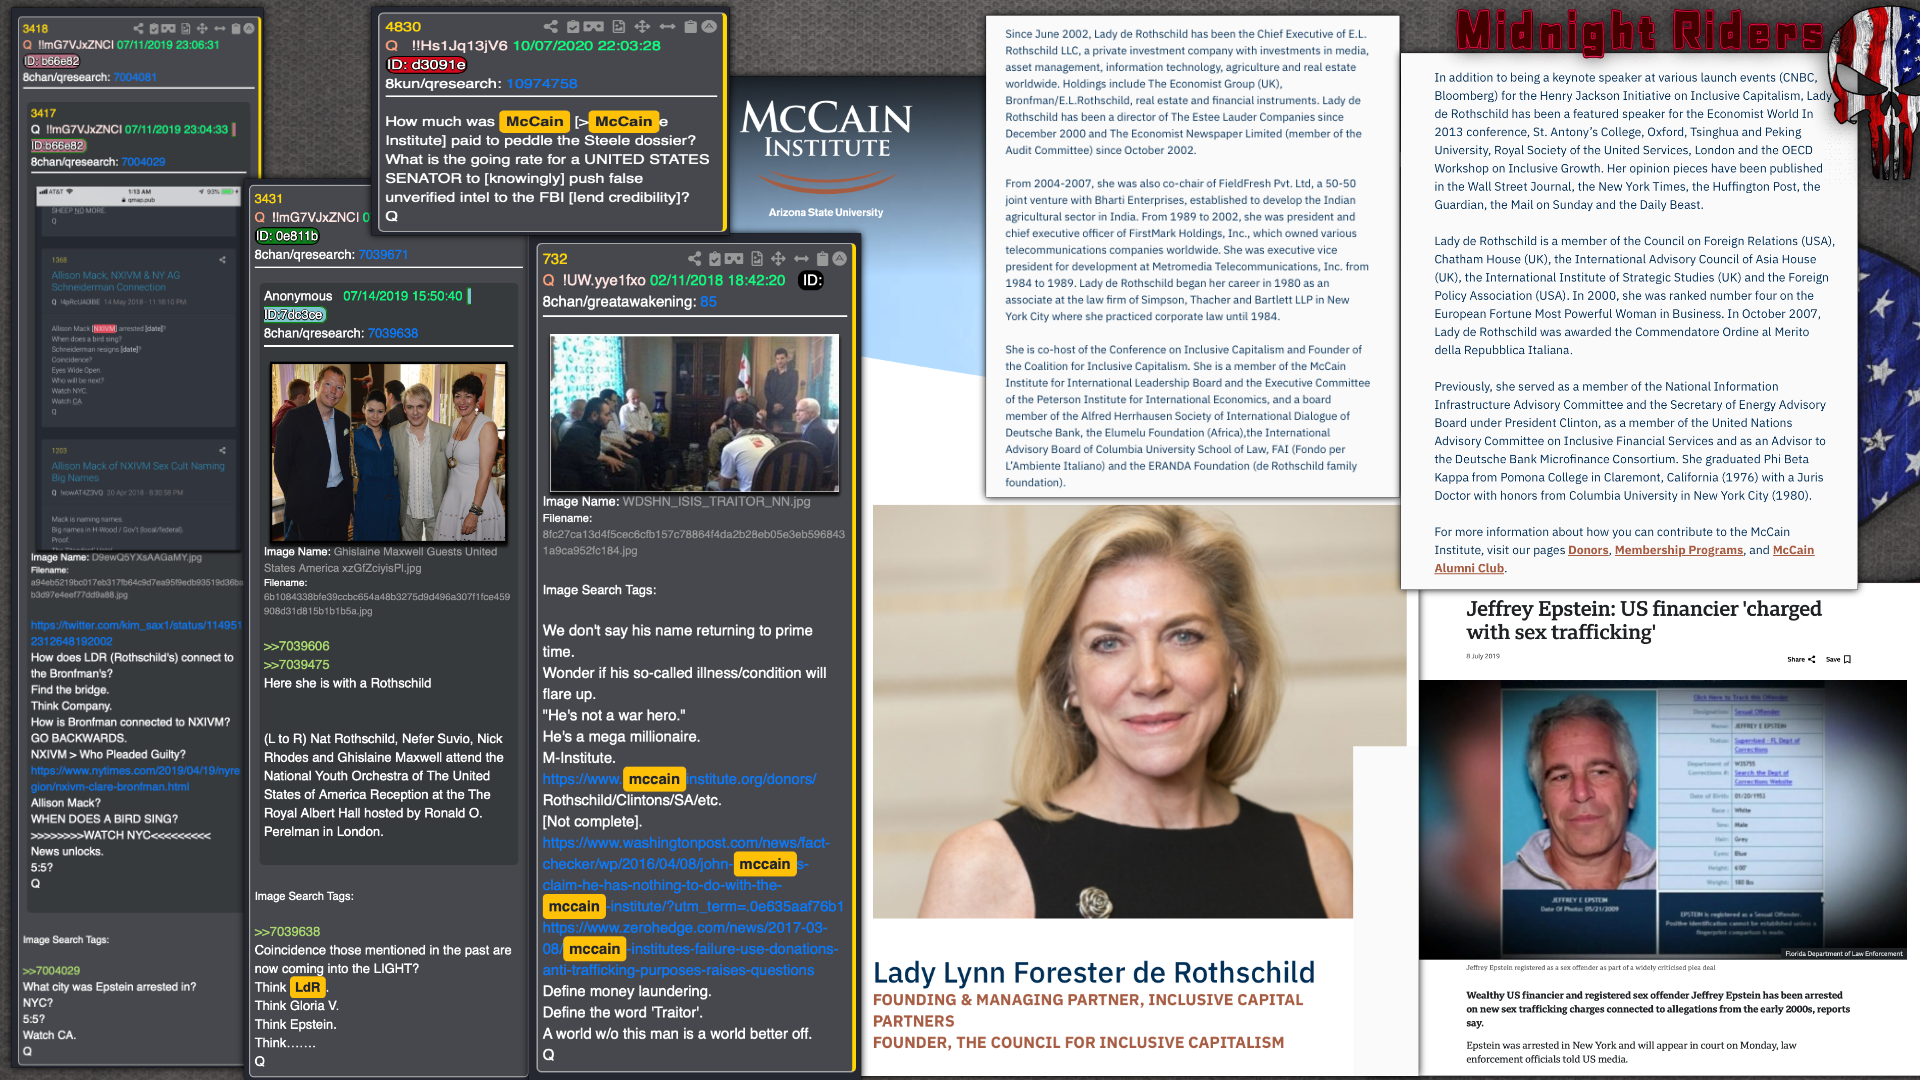This screenshot has width=1920, height=1080.
Task: Click the green ID: 0e811b badge
Action: click(287, 236)
